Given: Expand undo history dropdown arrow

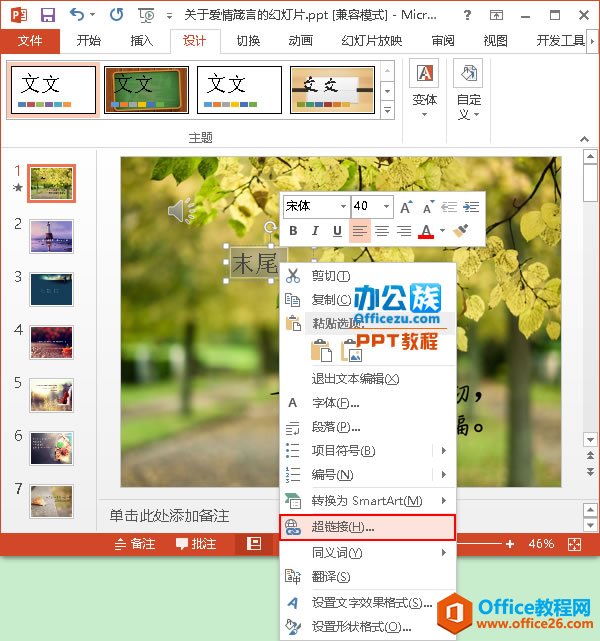Looking at the screenshot, I should coord(92,15).
